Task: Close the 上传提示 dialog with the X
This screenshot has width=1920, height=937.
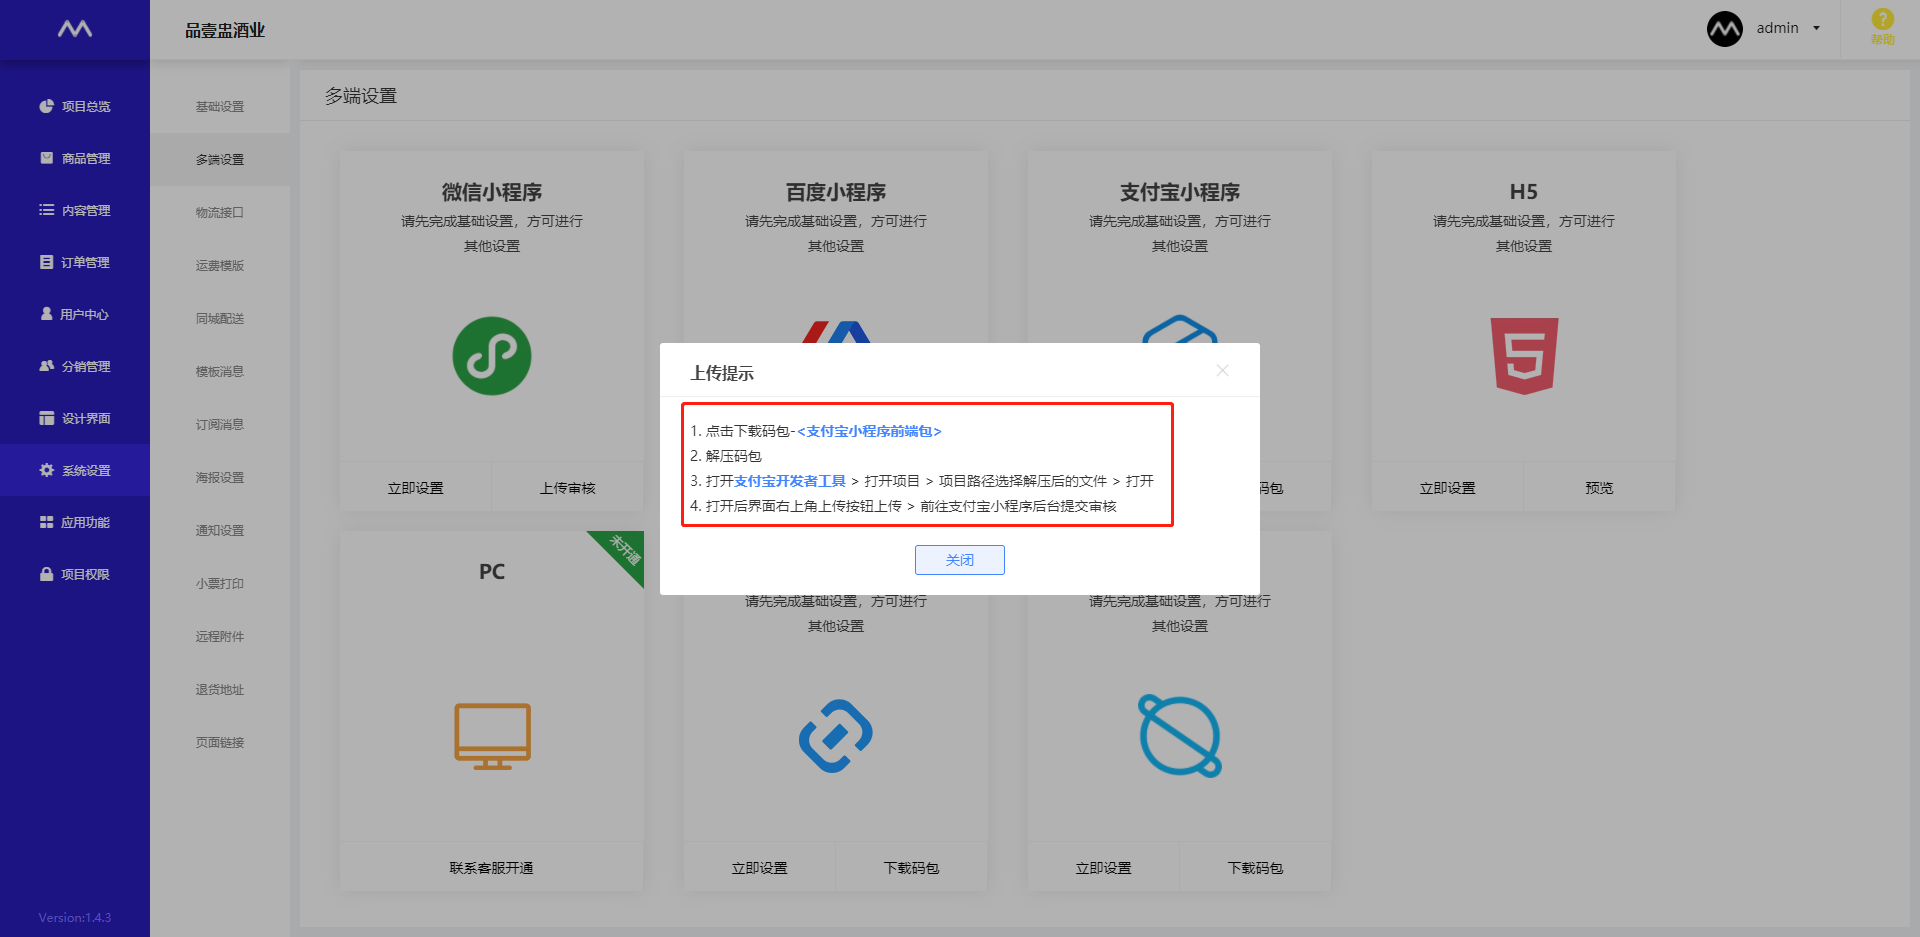Action: point(1222,370)
